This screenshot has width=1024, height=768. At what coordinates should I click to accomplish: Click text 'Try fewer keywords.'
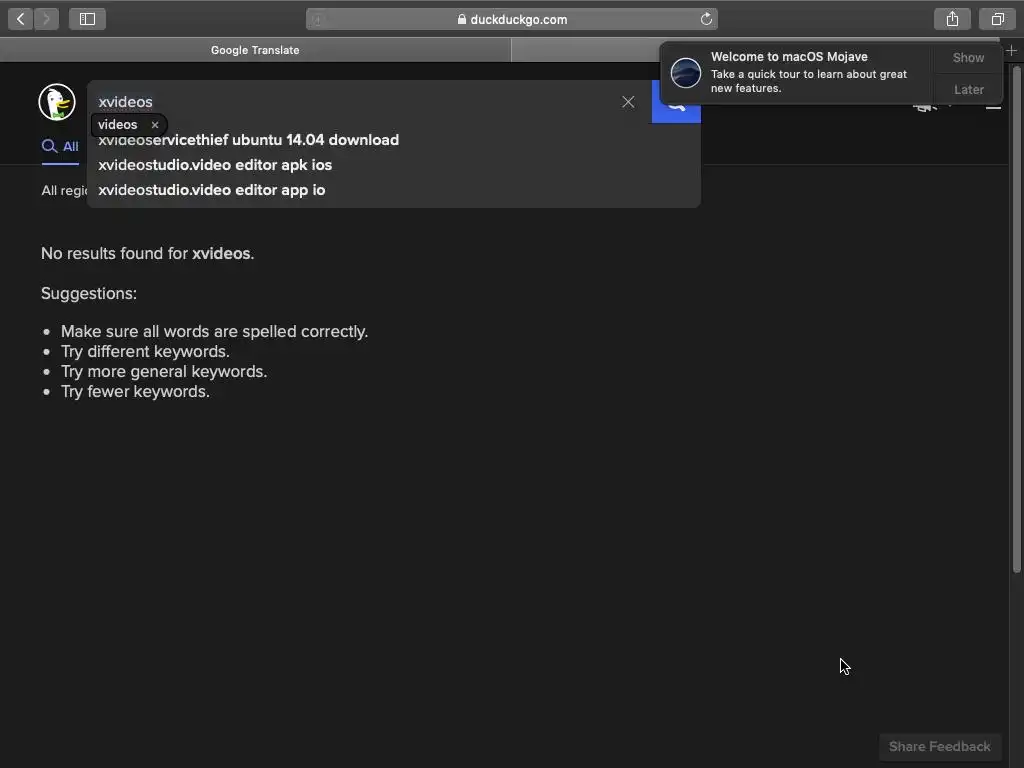click(x=135, y=391)
